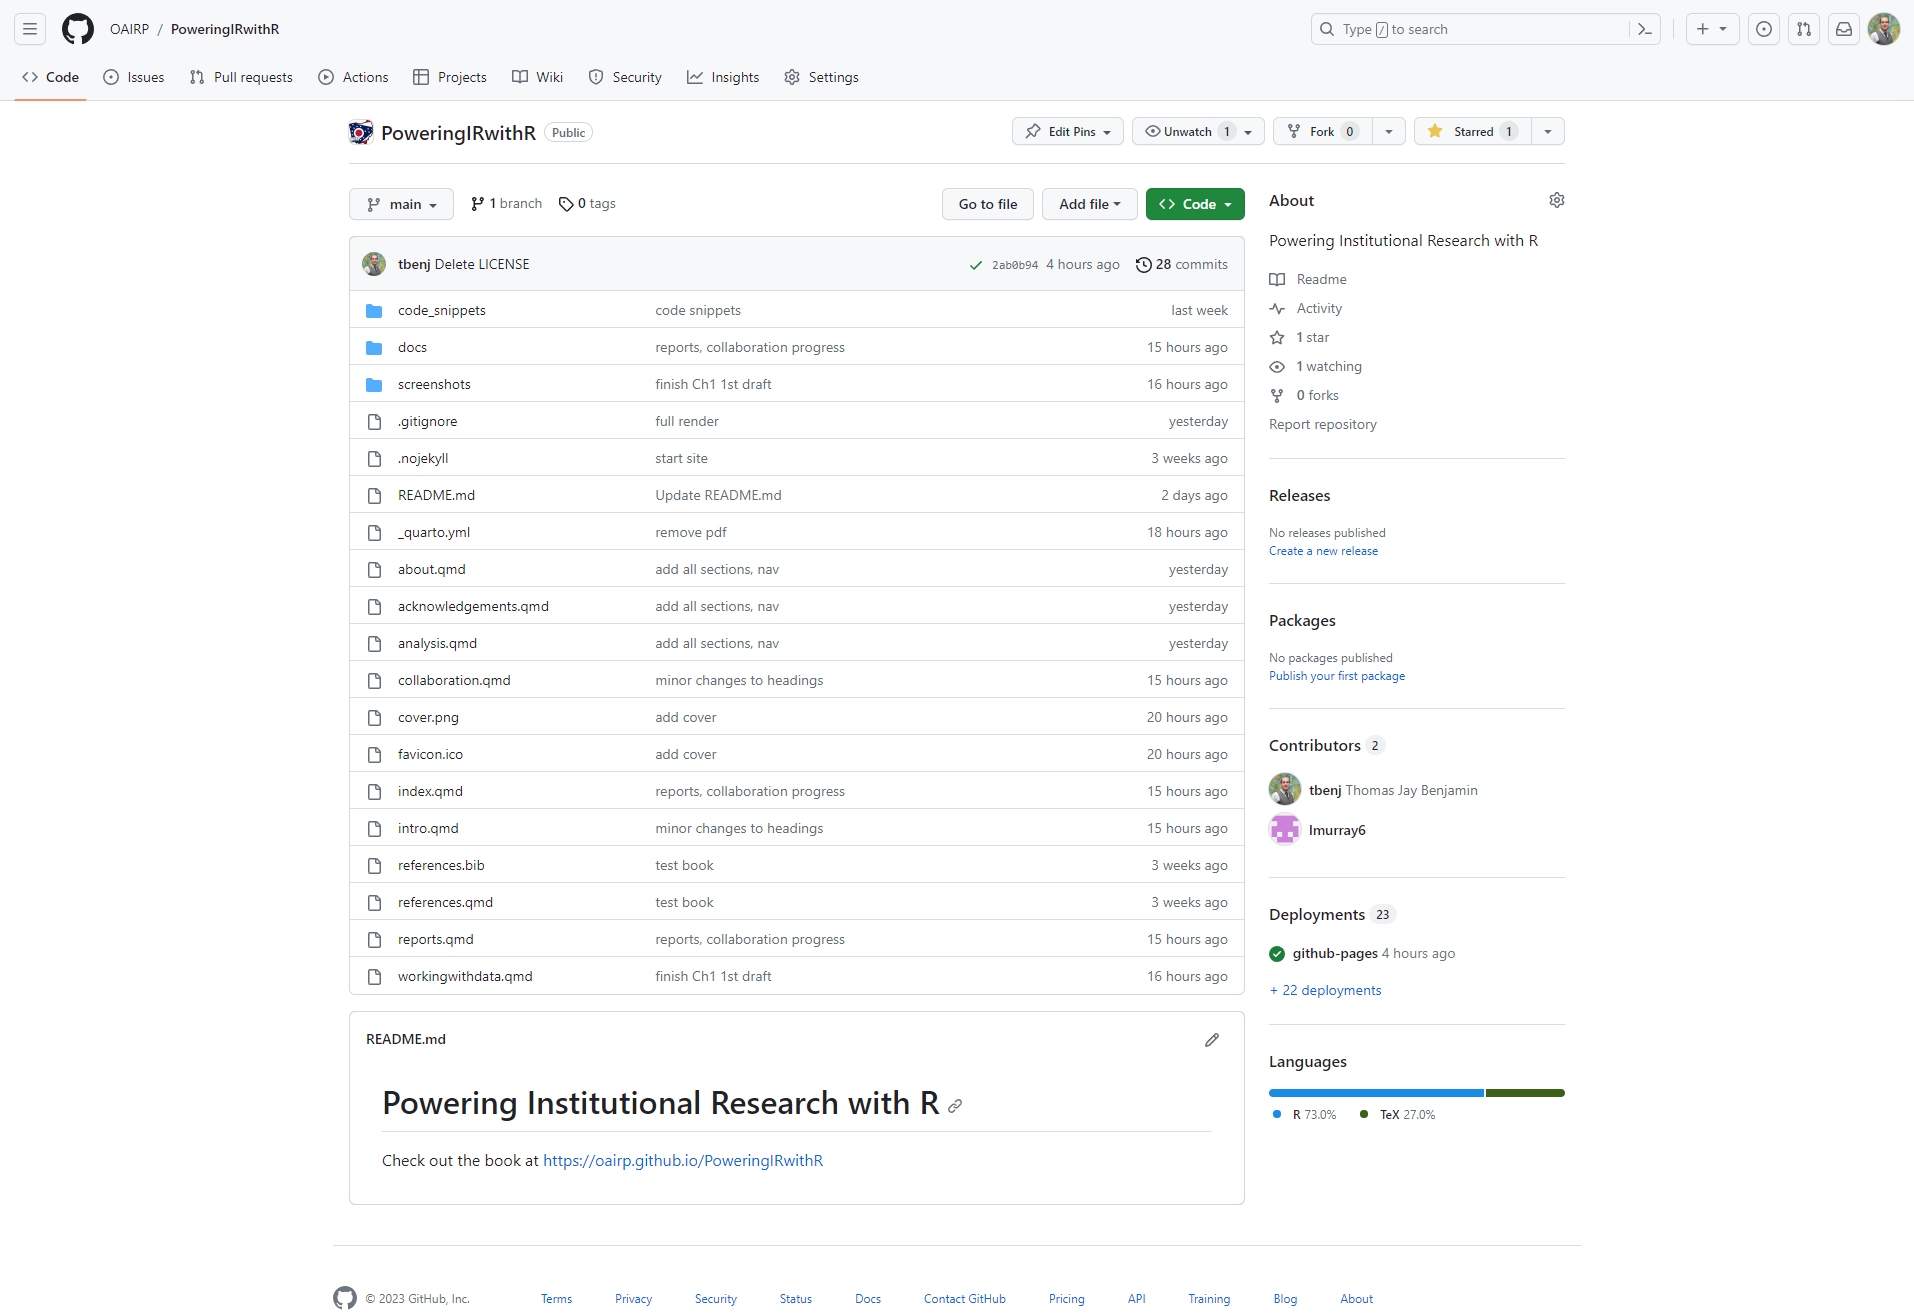View the 0 forks link
The height and width of the screenshot is (1313, 1914).
pos(1304,395)
